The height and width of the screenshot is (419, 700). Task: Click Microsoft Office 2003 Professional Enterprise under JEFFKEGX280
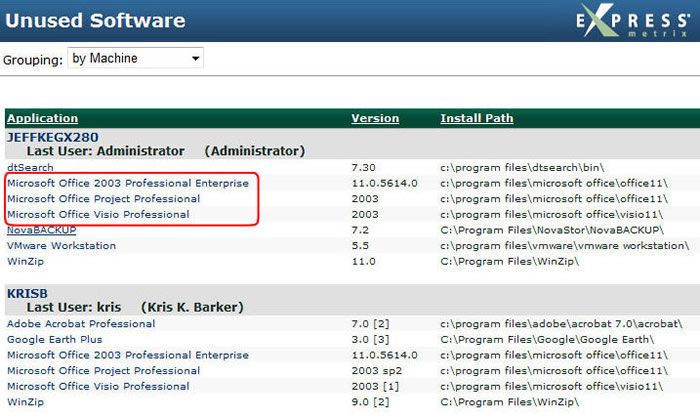(x=128, y=183)
